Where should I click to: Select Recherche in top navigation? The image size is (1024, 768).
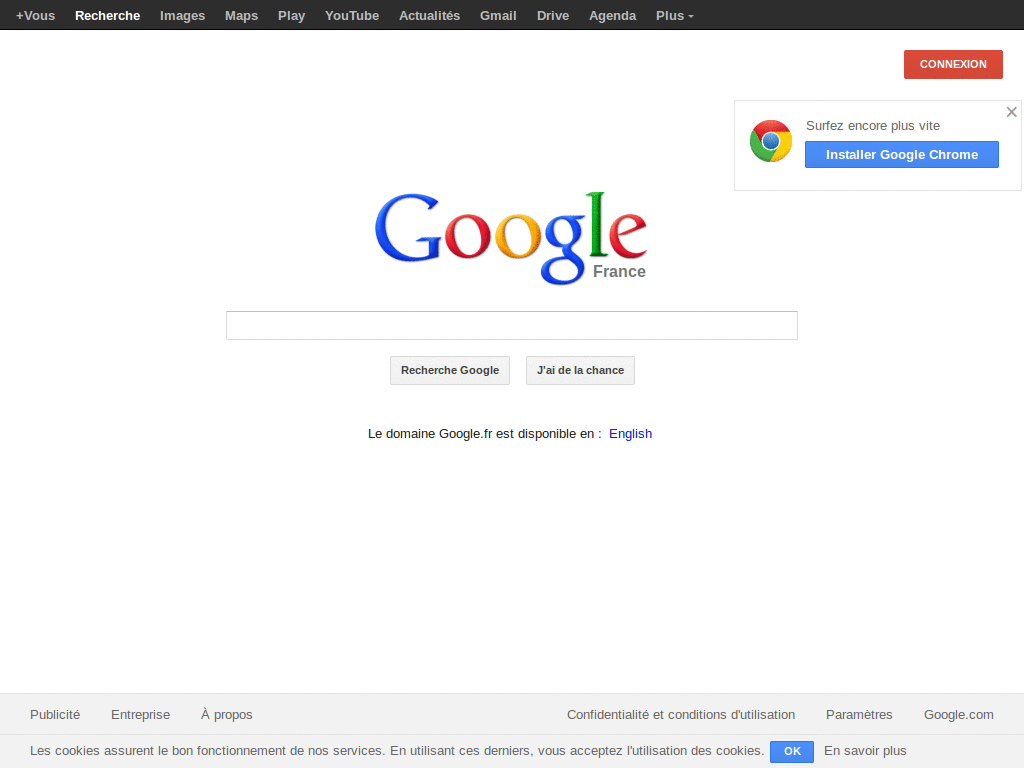[x=107, y=16]
